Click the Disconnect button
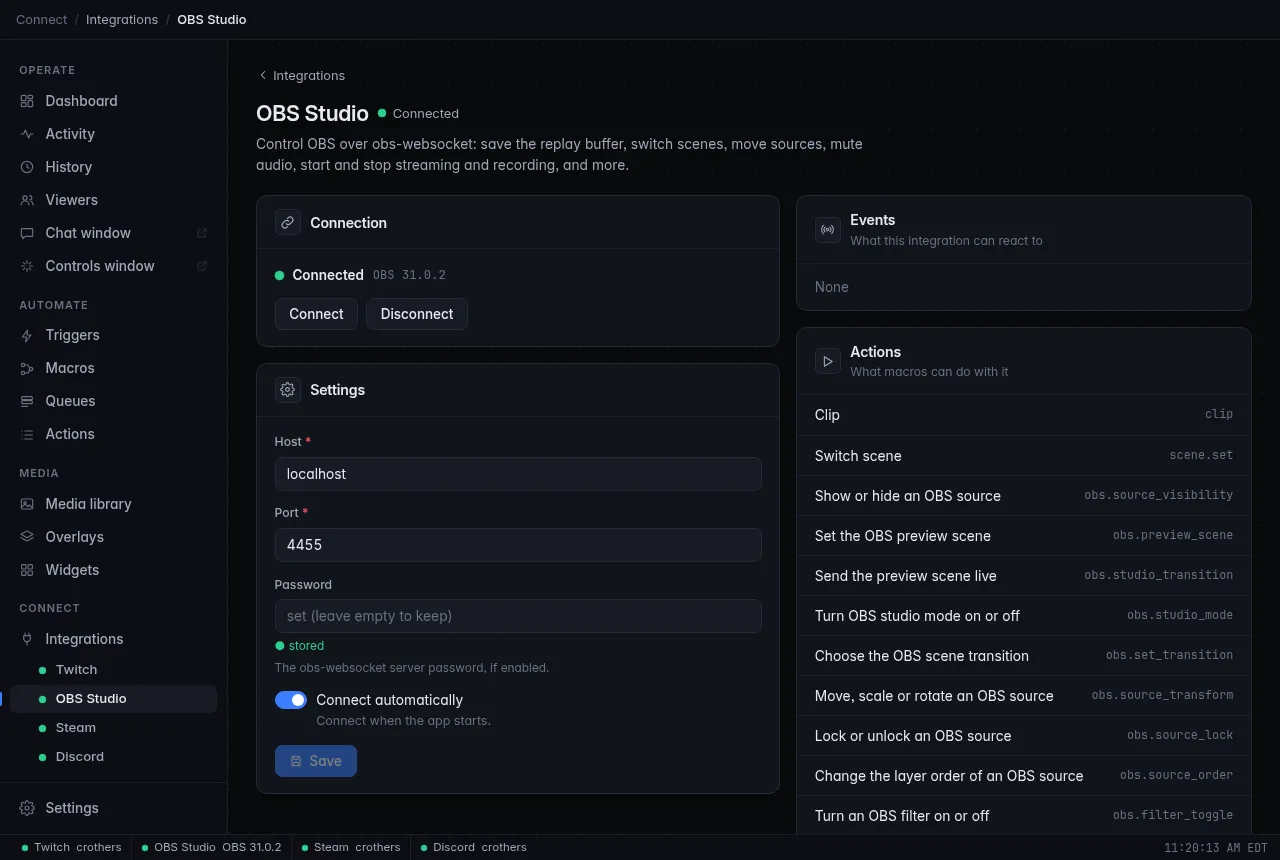Screen dimensions: 1280x860 [417, 314]
